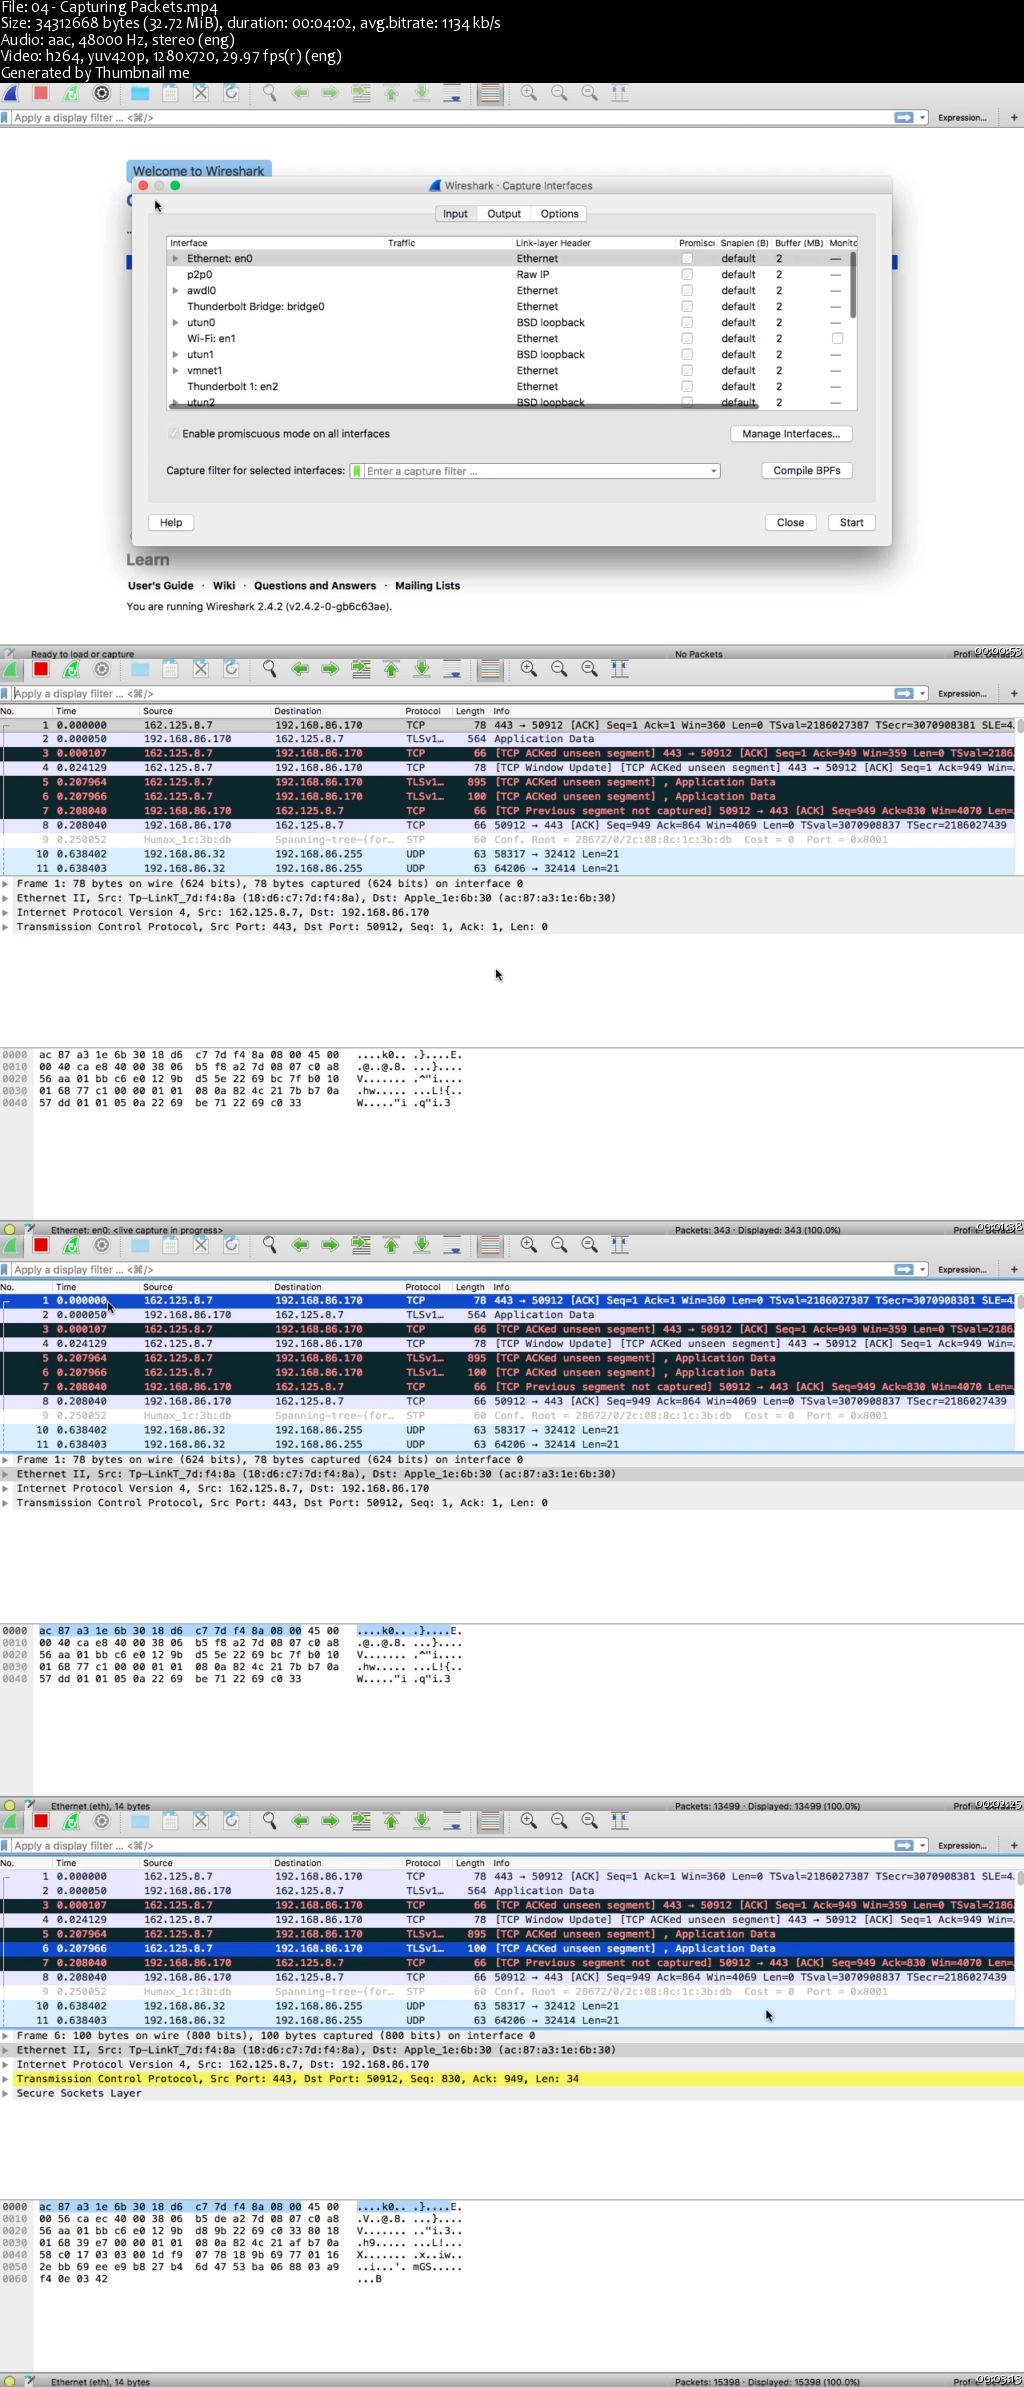Click expert info circle in live capture status bar
The width and height of the screenshot is (1024, 2387).
tap(9, 1230)
